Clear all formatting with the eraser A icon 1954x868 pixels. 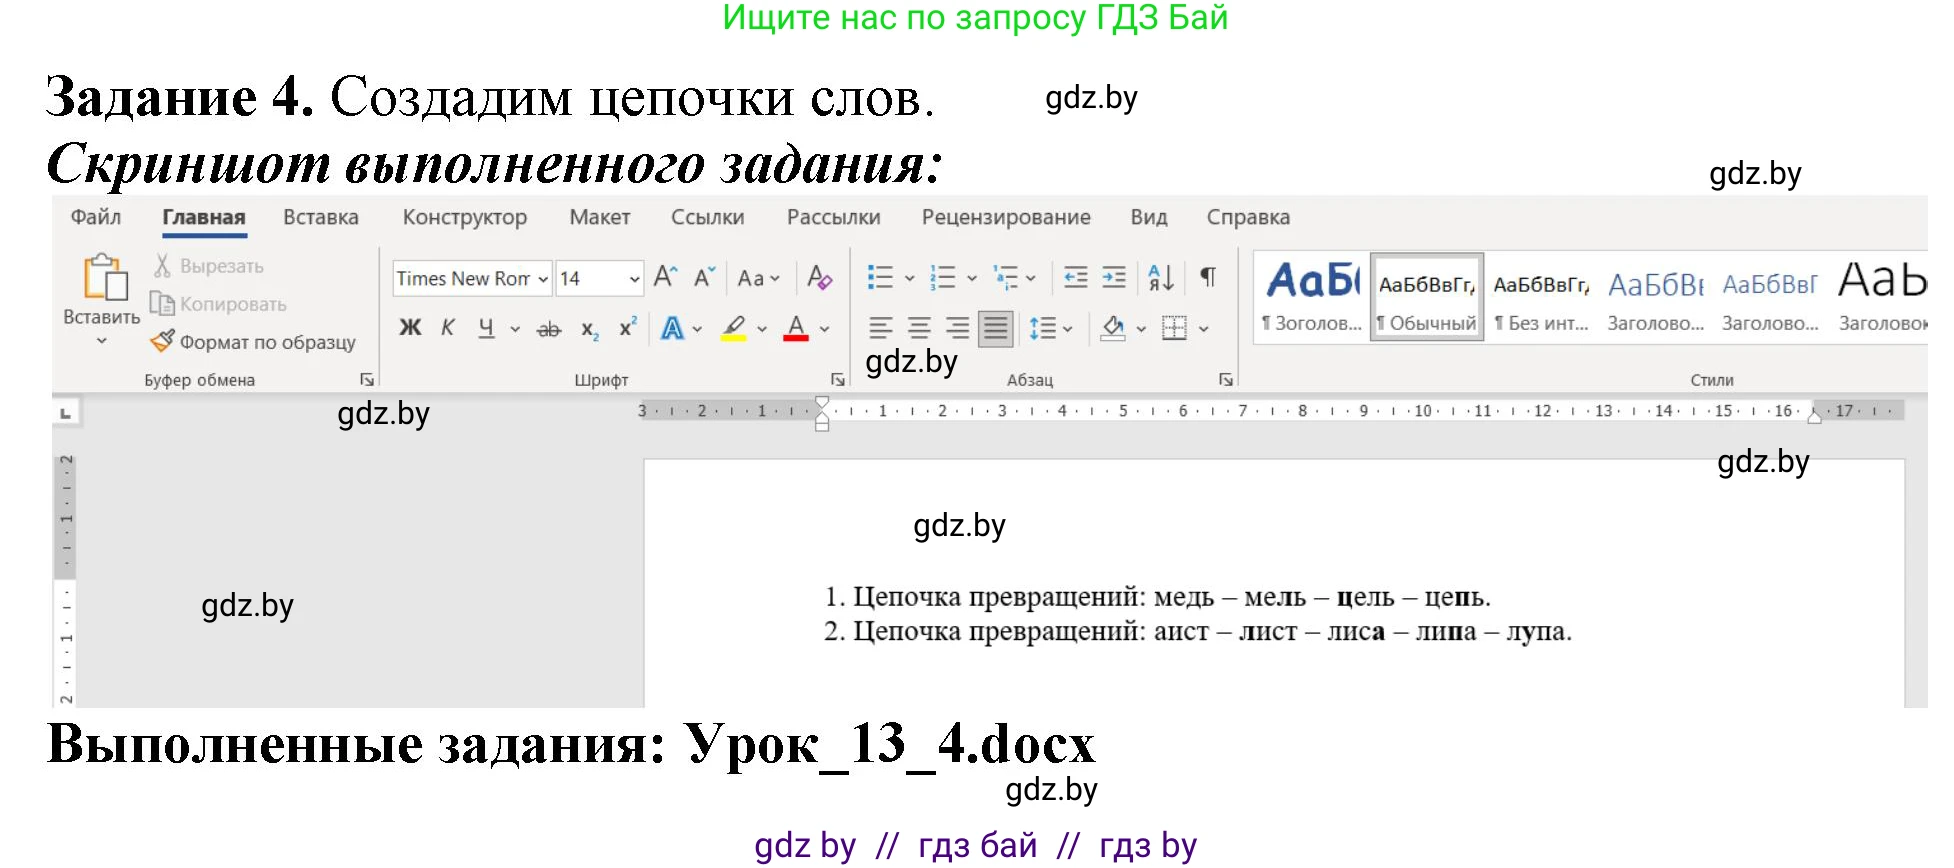click(819, 277)
